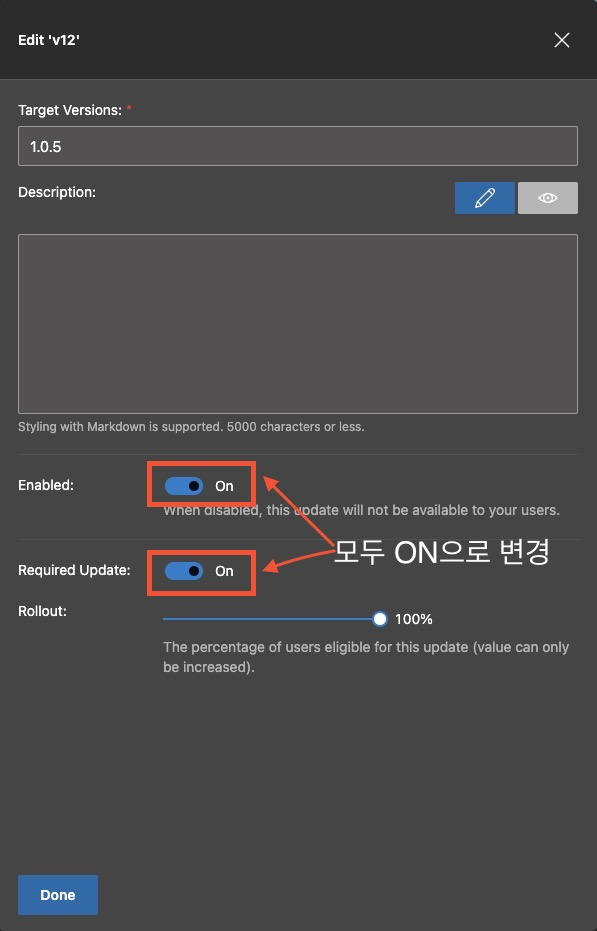Click the Rollout slider handle
The image size is (597, 931).
click(380, 619)
